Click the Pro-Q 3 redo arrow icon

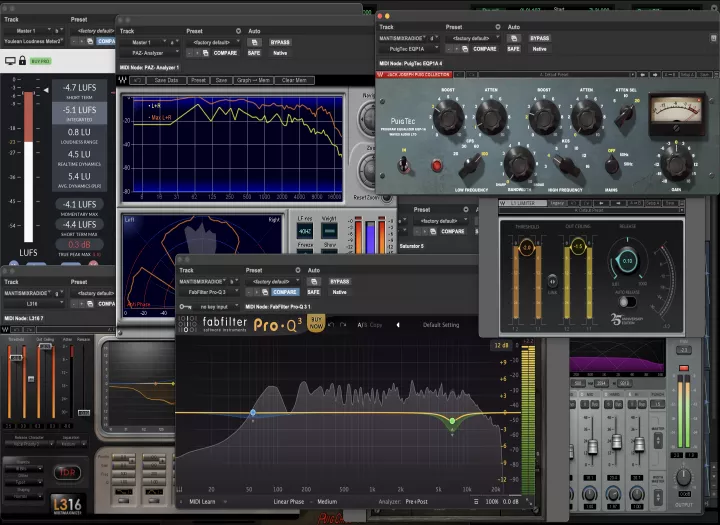[343, 325]
